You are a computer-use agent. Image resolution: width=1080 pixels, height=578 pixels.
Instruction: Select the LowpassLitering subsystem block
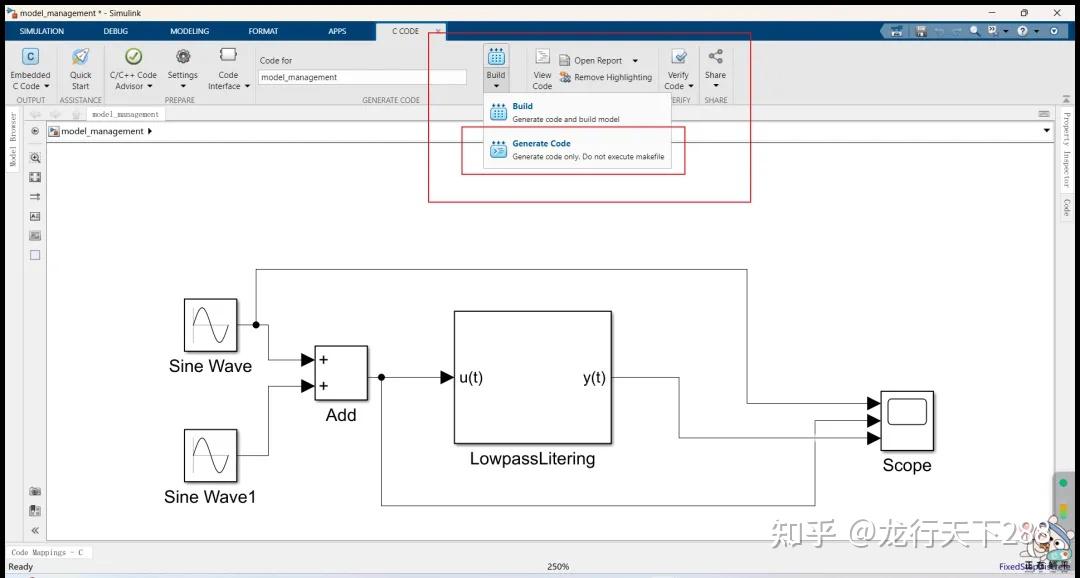coord(532,378)
